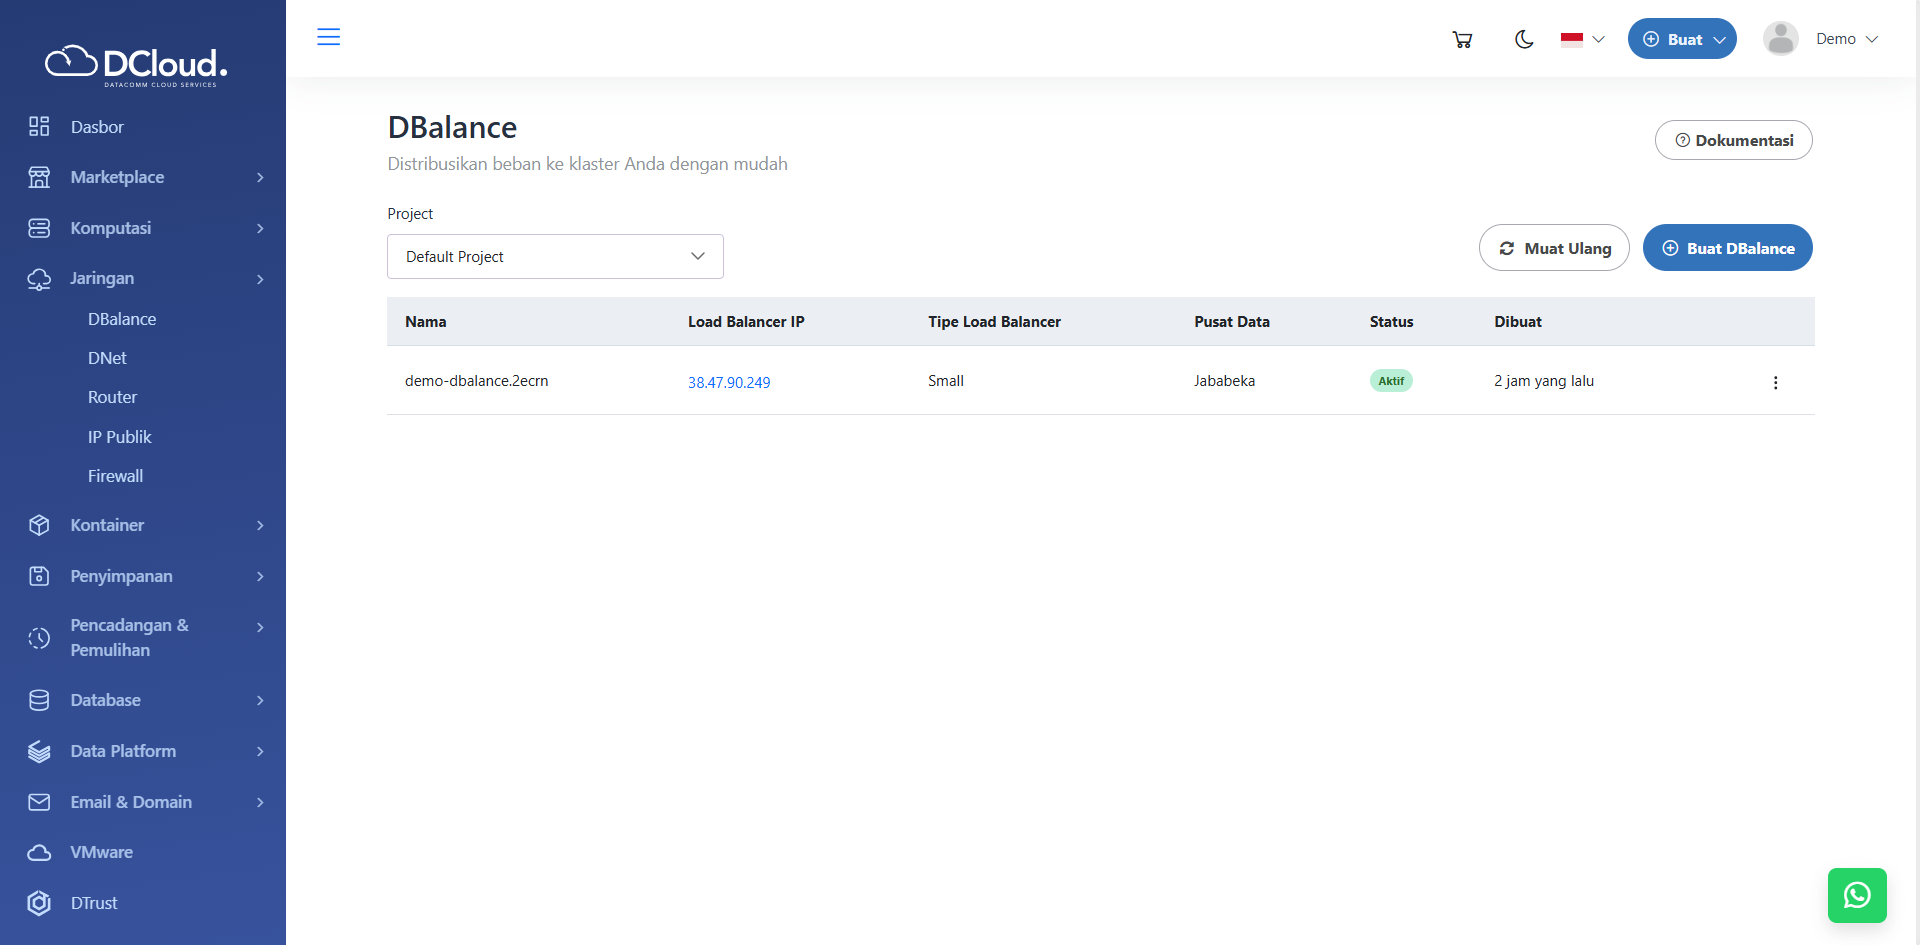Screen dimensions: 1920x945
Task: Click the Demo user avatar
Action: point(1780,39)
